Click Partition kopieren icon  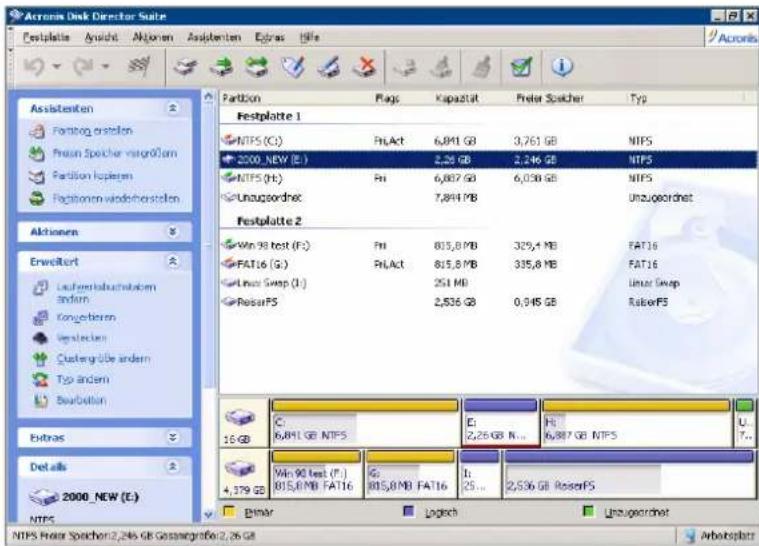pyautogui.click(x=37, y=176)
